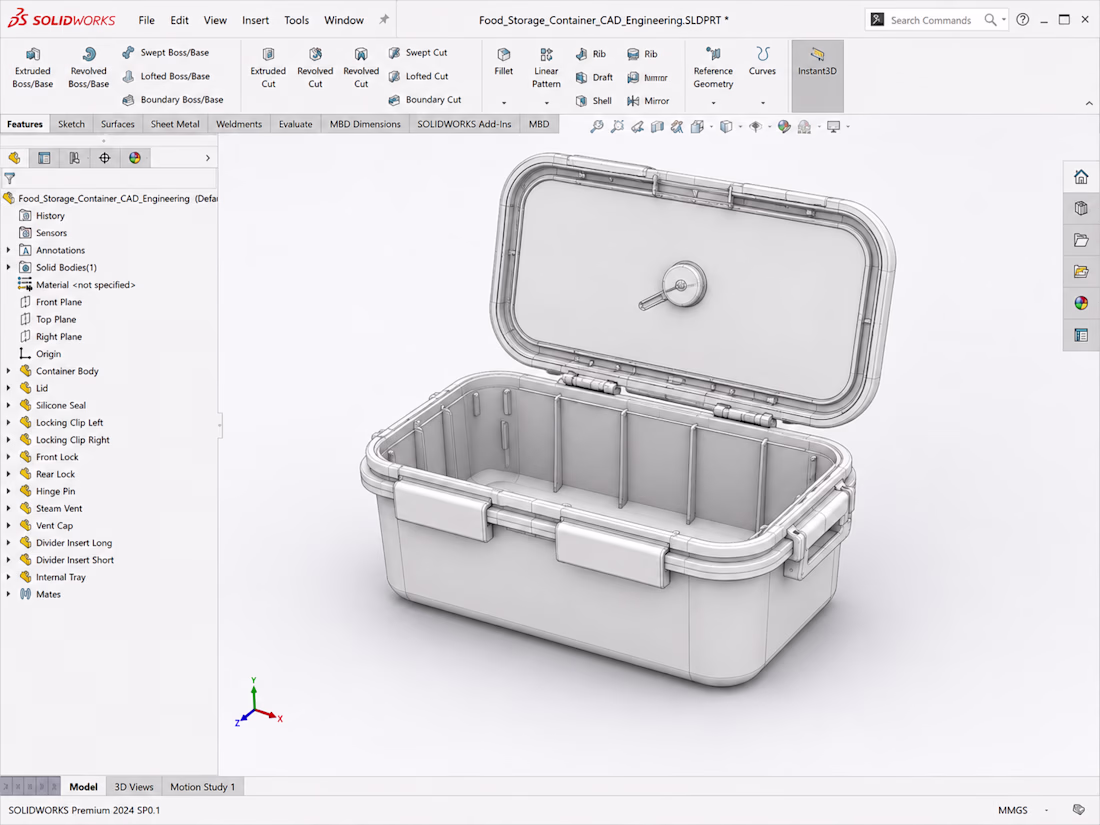This screenshot has height=825, width=1100.
Task: Click the View Orientation cube icon
Action: point(697,126)
